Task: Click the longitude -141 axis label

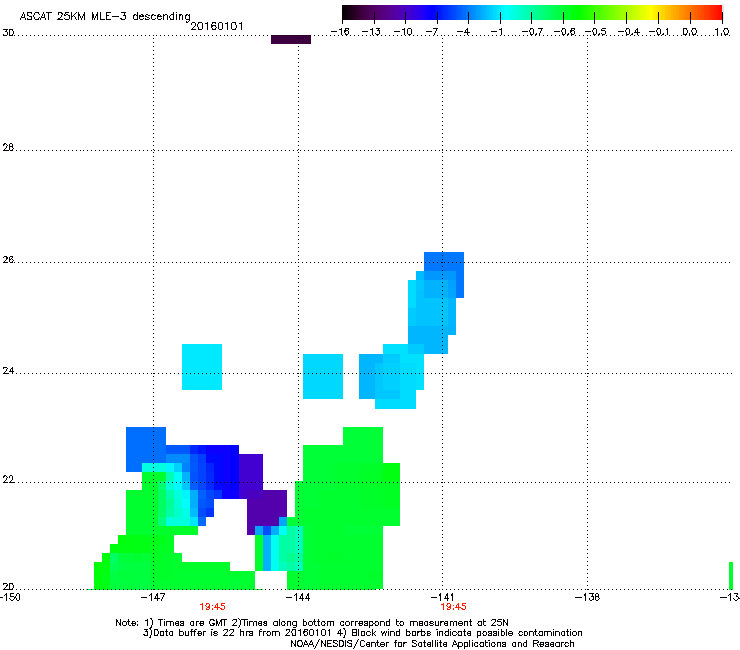Action: tap(442, 597)
